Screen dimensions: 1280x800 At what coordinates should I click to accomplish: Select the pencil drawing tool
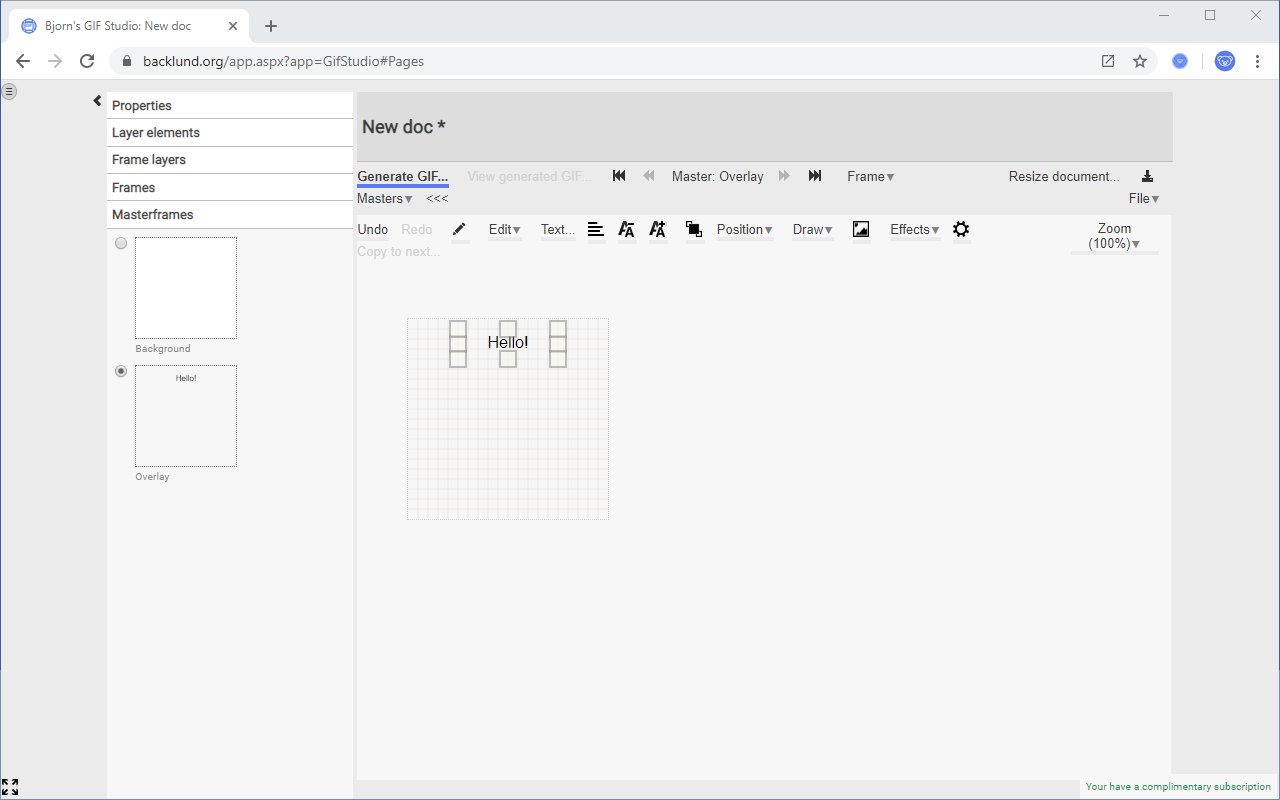tap(459, 230)
